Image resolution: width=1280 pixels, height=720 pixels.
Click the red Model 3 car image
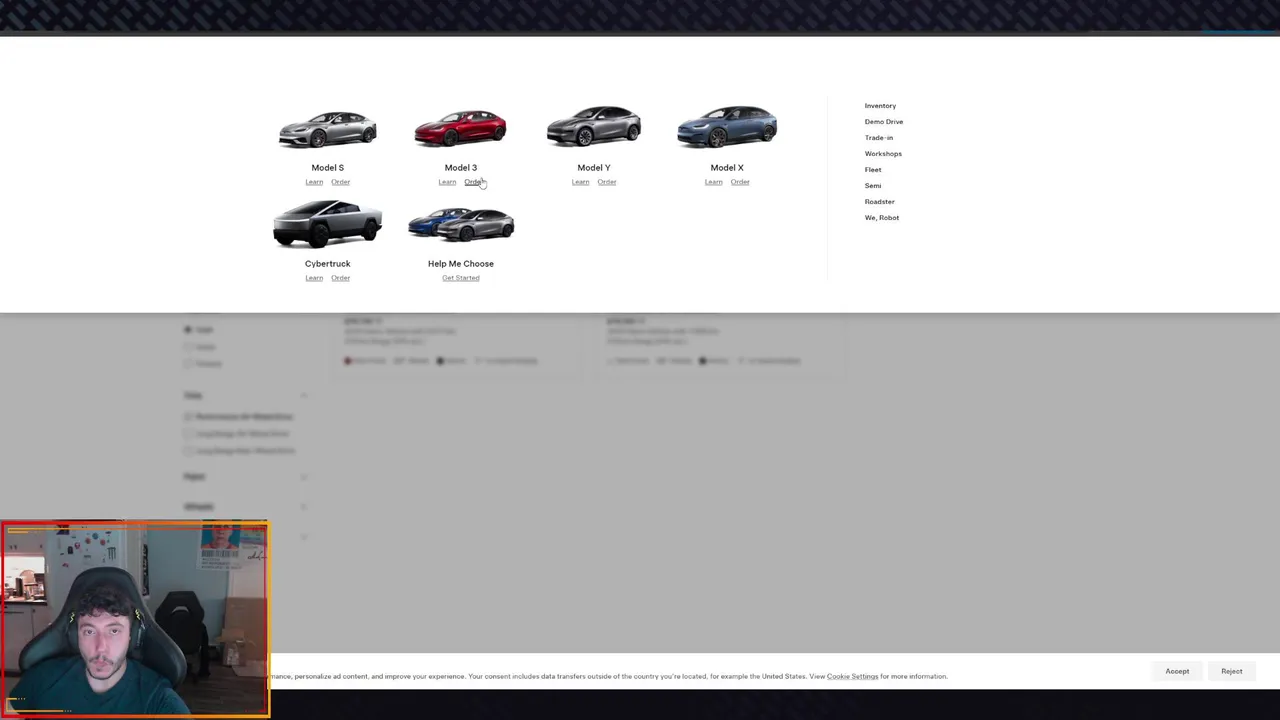[460, 129]
